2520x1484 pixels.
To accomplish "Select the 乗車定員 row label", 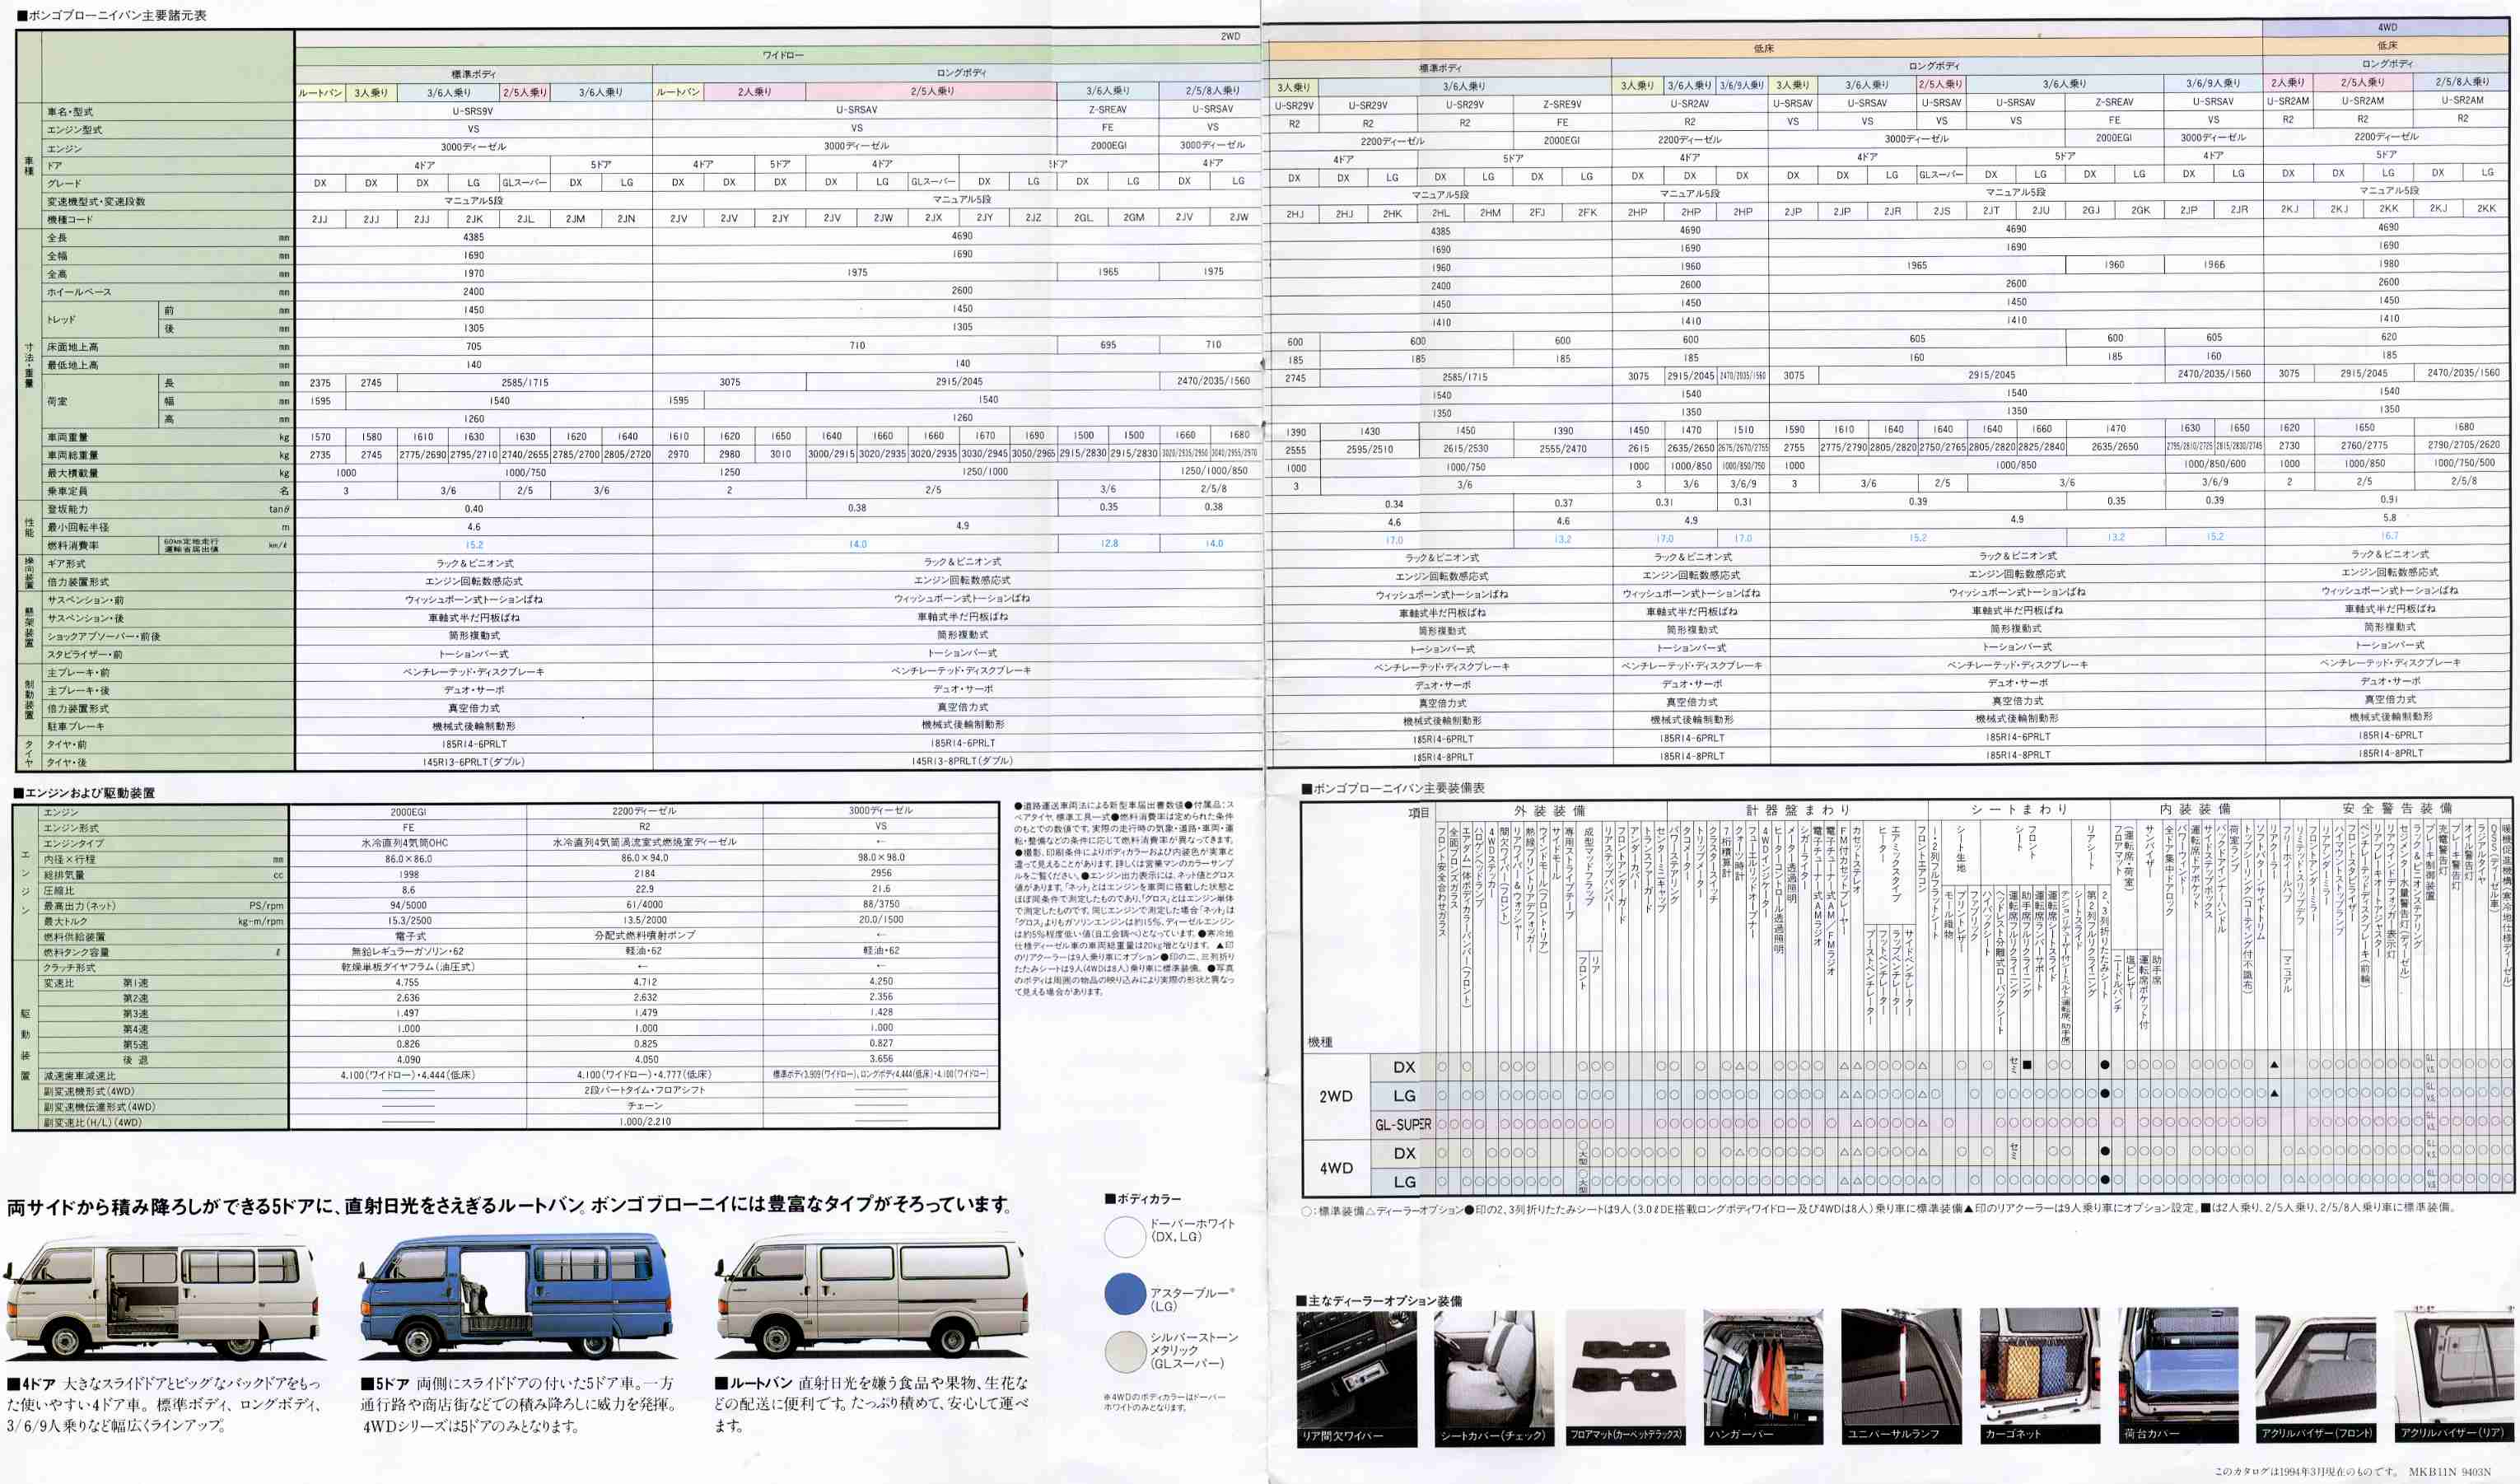I will 67,491.
